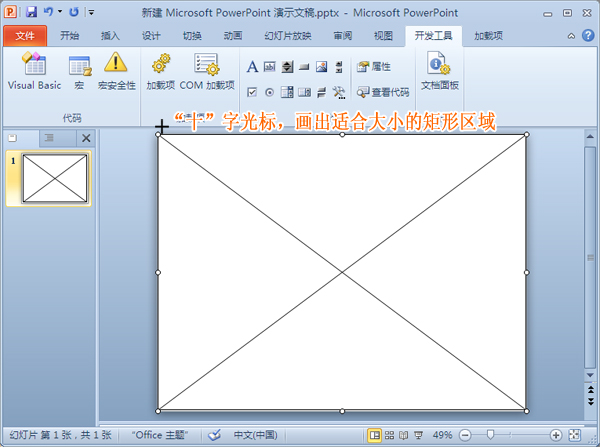Run spell check icon in status bar
The height and width of the screenshot is (447, 600).
point(214,435)
